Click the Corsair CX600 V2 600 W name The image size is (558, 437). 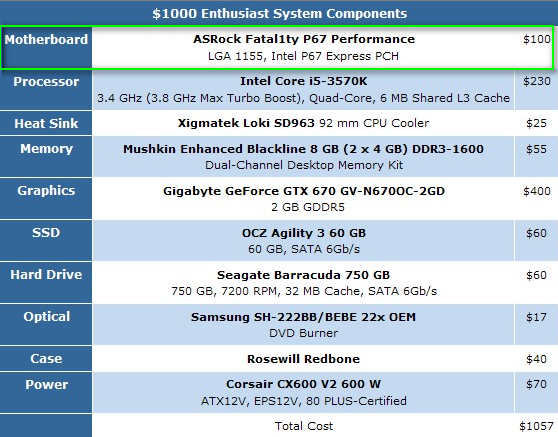[x=304, y=384]
